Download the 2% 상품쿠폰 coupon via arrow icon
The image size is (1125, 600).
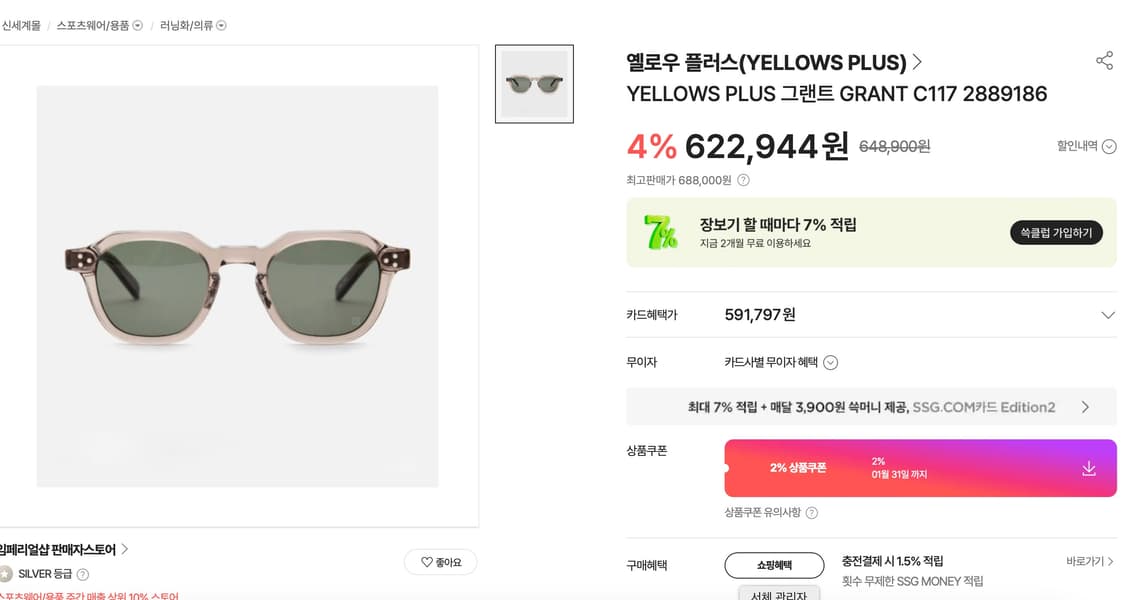click(1089, 468)
